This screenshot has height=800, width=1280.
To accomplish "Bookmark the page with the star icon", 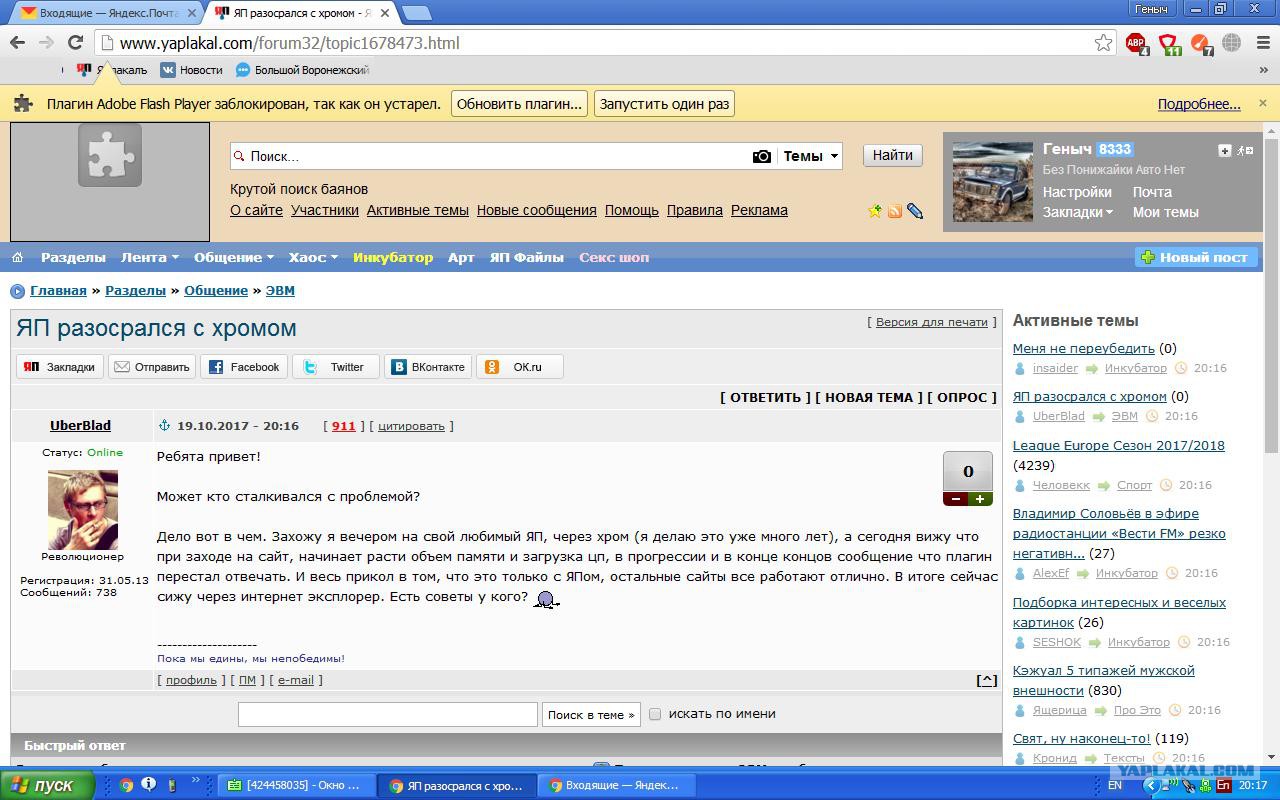I will tap(1103, 42).
